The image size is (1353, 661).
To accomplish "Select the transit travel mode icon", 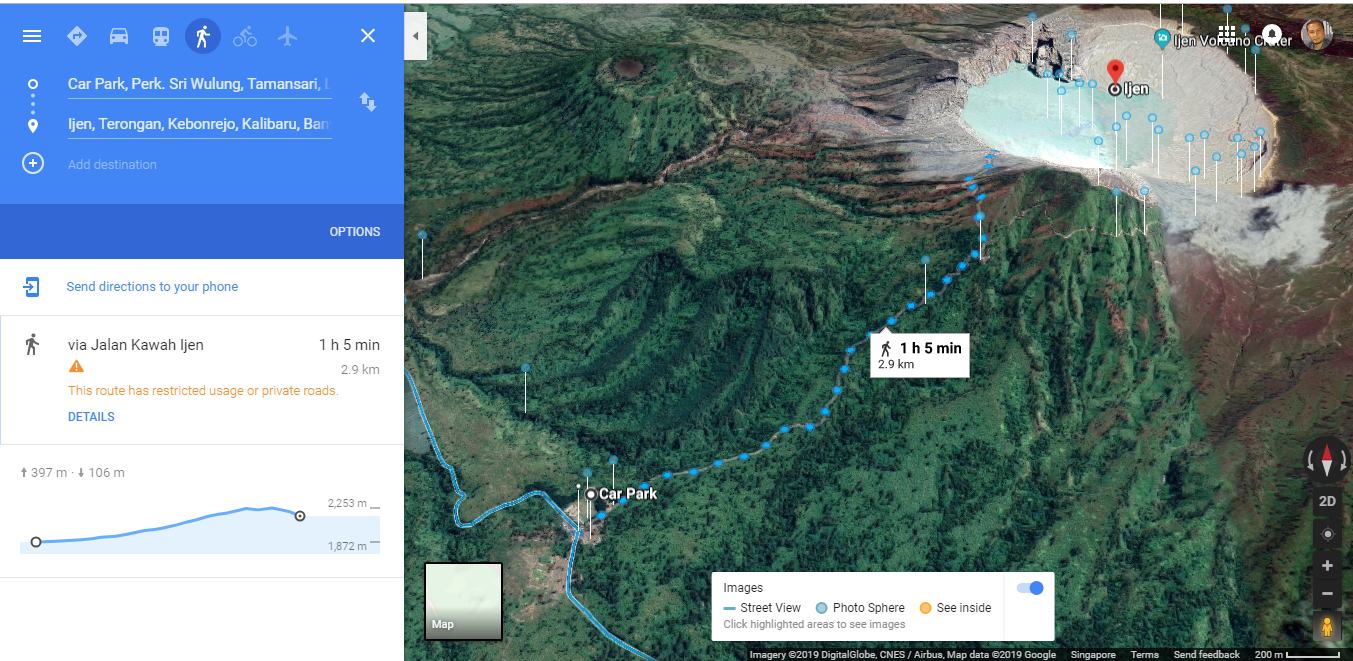I will click(x=160, y=36).
